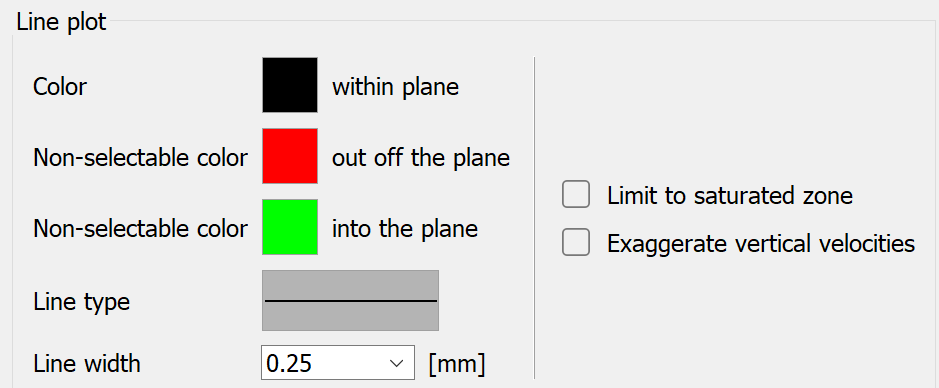Screen dimensions: 939x388
Task: Tick the Exaggerate vertical velocities checkbox
Action: (x=575, y=243)
